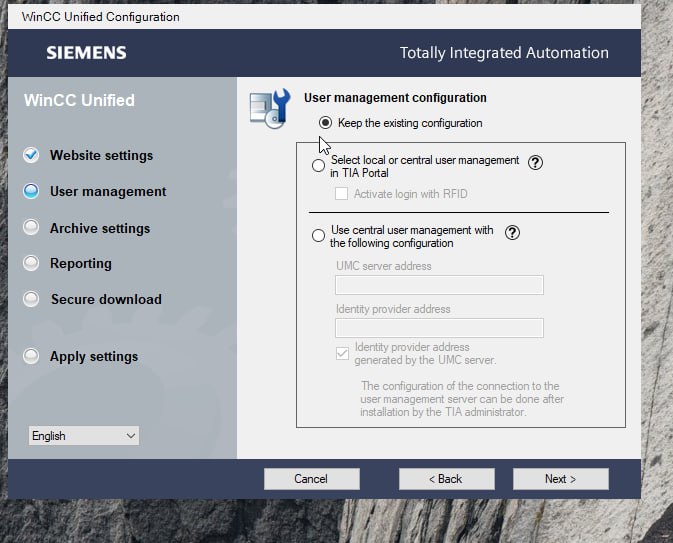The image size is (673, 543).
Task: Click the Reporting step indicator circle
Action: pos(31,263)
